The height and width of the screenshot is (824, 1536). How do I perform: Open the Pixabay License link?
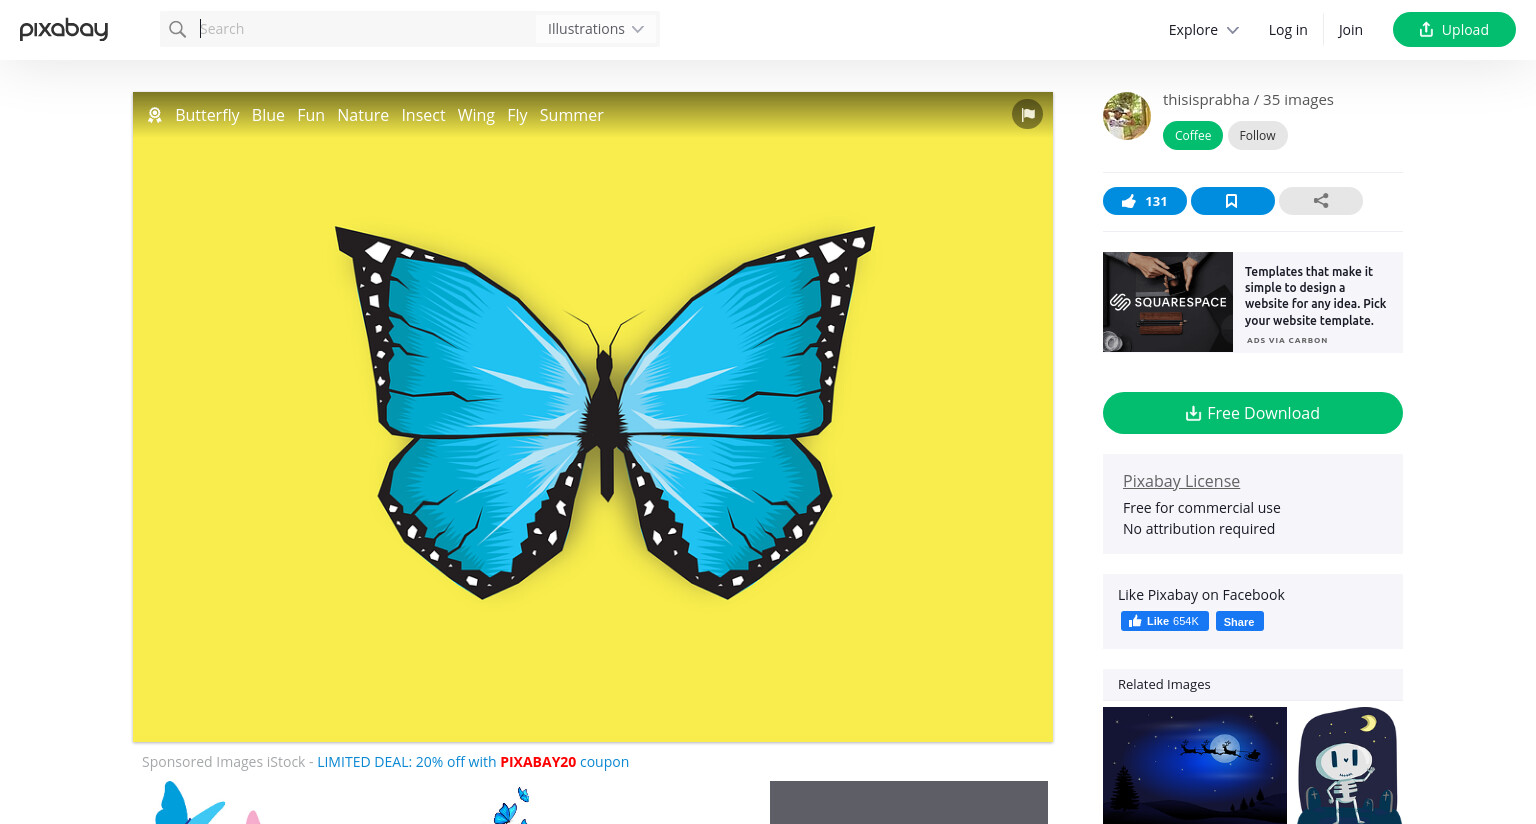point(1181,481)
